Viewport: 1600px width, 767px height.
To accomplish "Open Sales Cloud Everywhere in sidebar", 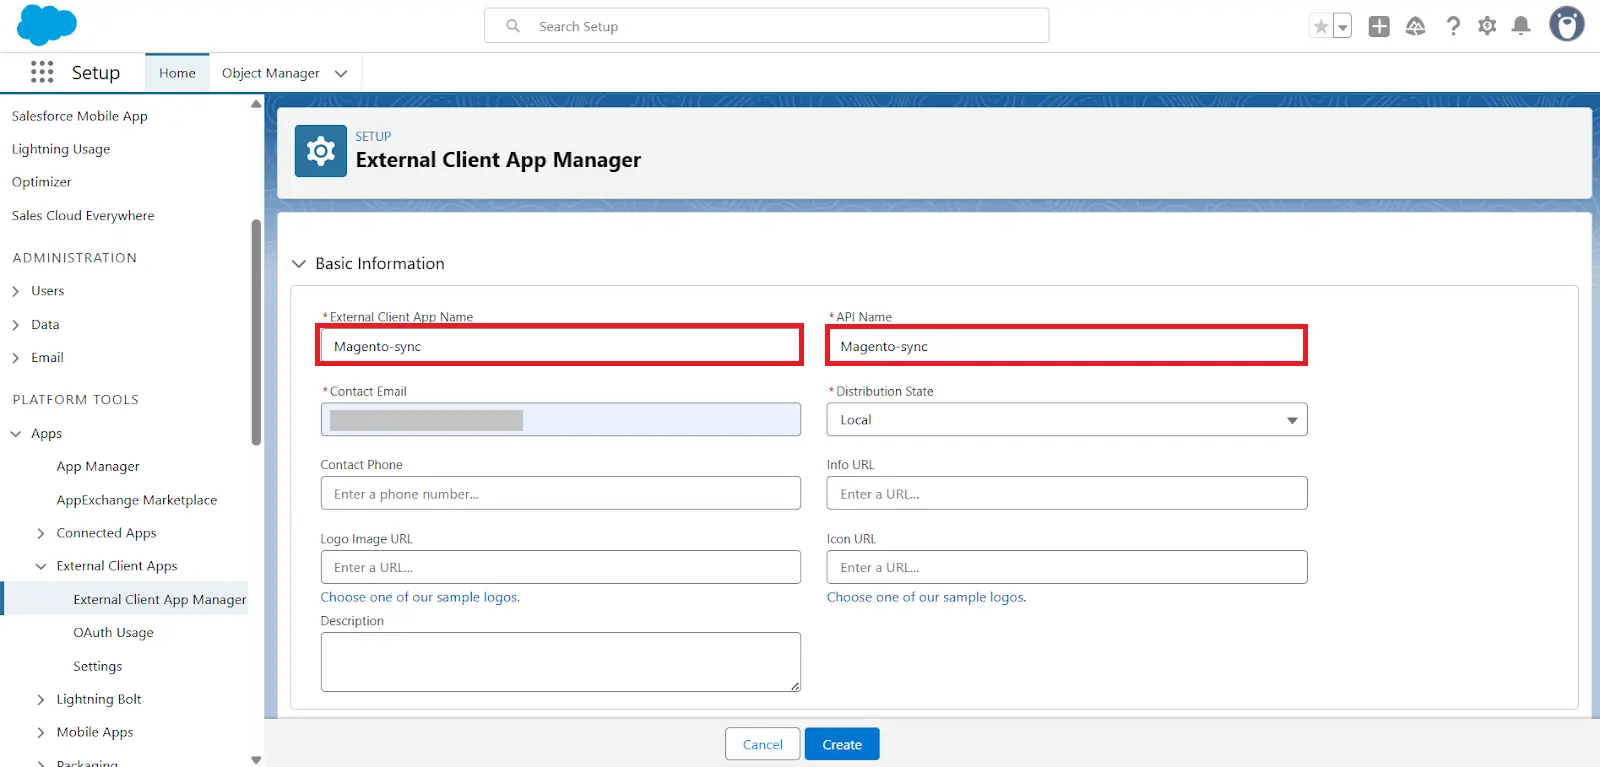I will tap(83, 215).
